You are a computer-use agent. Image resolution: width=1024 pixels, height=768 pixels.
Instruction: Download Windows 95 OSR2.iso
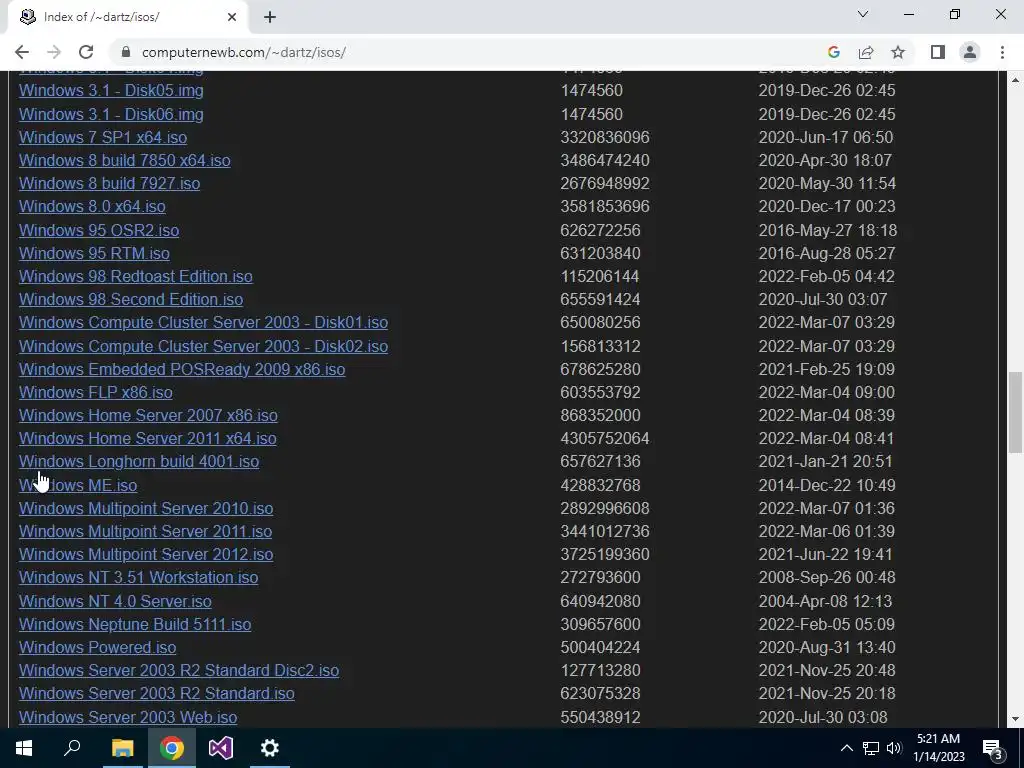tap(99, 231)
